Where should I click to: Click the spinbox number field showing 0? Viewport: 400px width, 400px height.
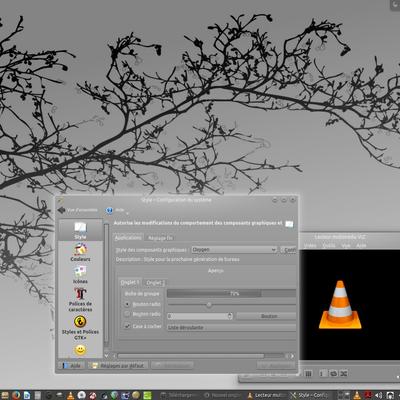click(x=197, y=316)
